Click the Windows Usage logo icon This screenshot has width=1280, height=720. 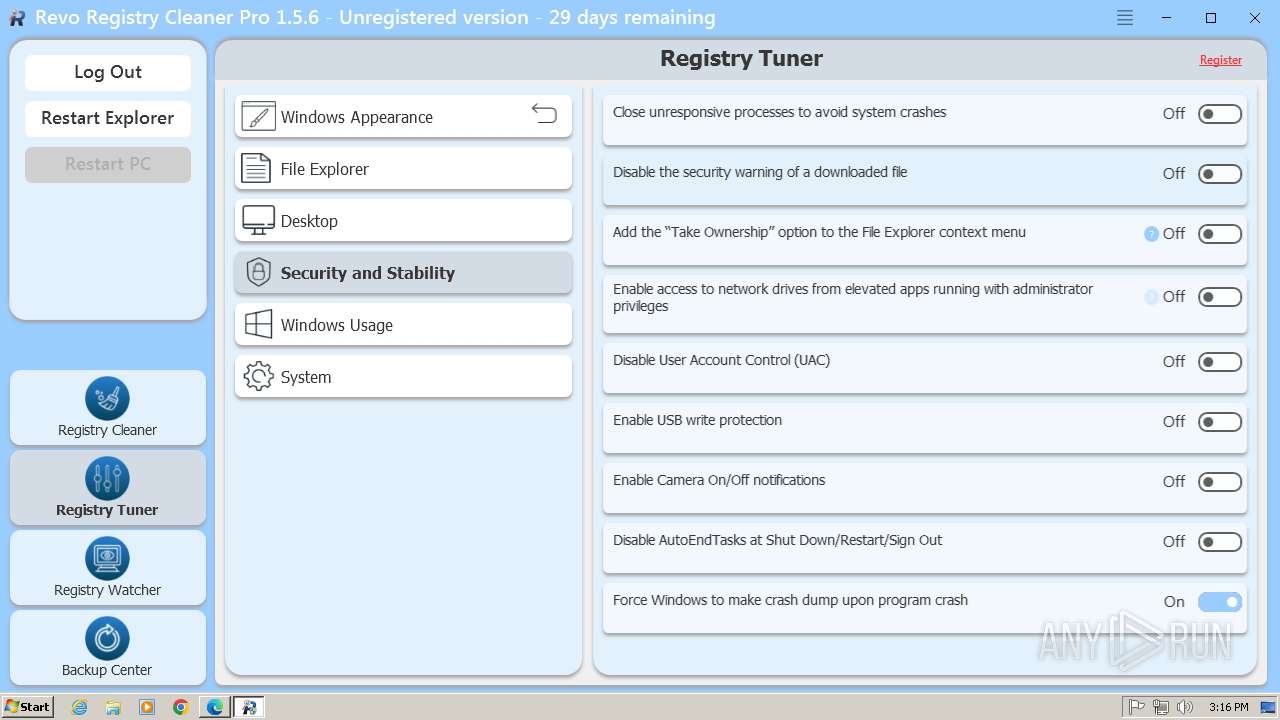[x=258, y=325]
